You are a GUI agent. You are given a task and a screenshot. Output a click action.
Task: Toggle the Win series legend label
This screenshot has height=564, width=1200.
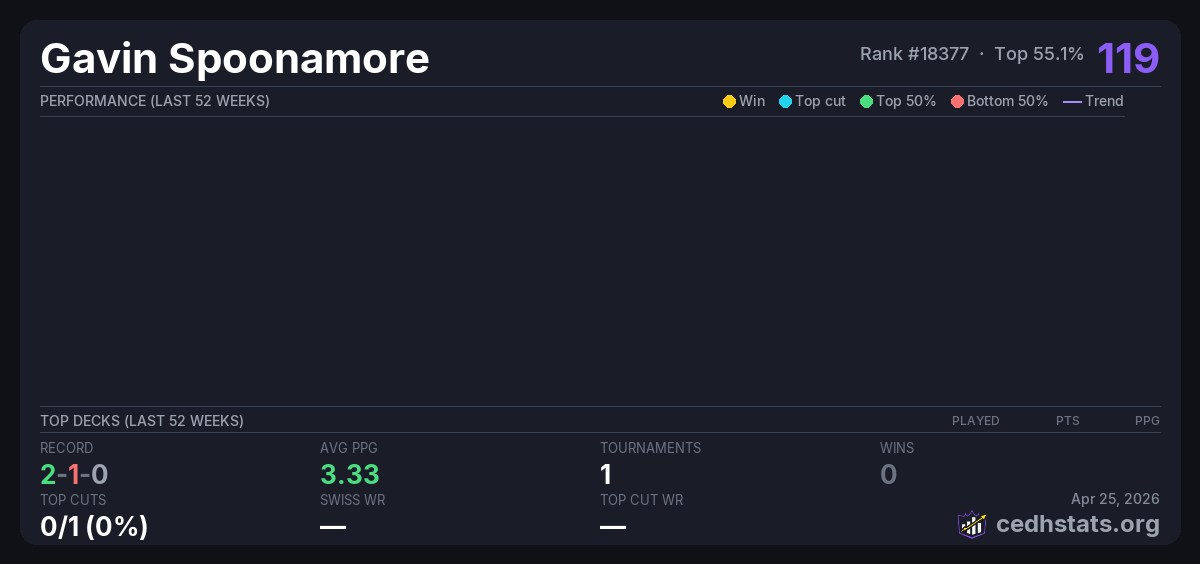coord(751,101)
